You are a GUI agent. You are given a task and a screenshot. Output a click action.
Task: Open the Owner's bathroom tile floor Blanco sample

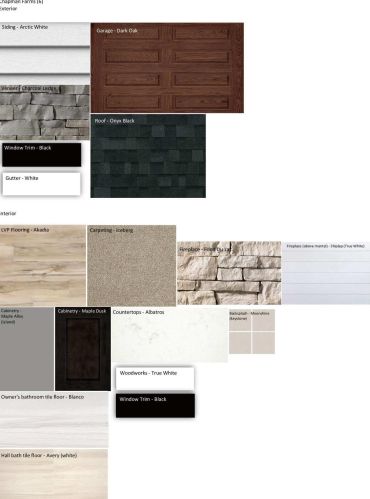pos(54,420)
